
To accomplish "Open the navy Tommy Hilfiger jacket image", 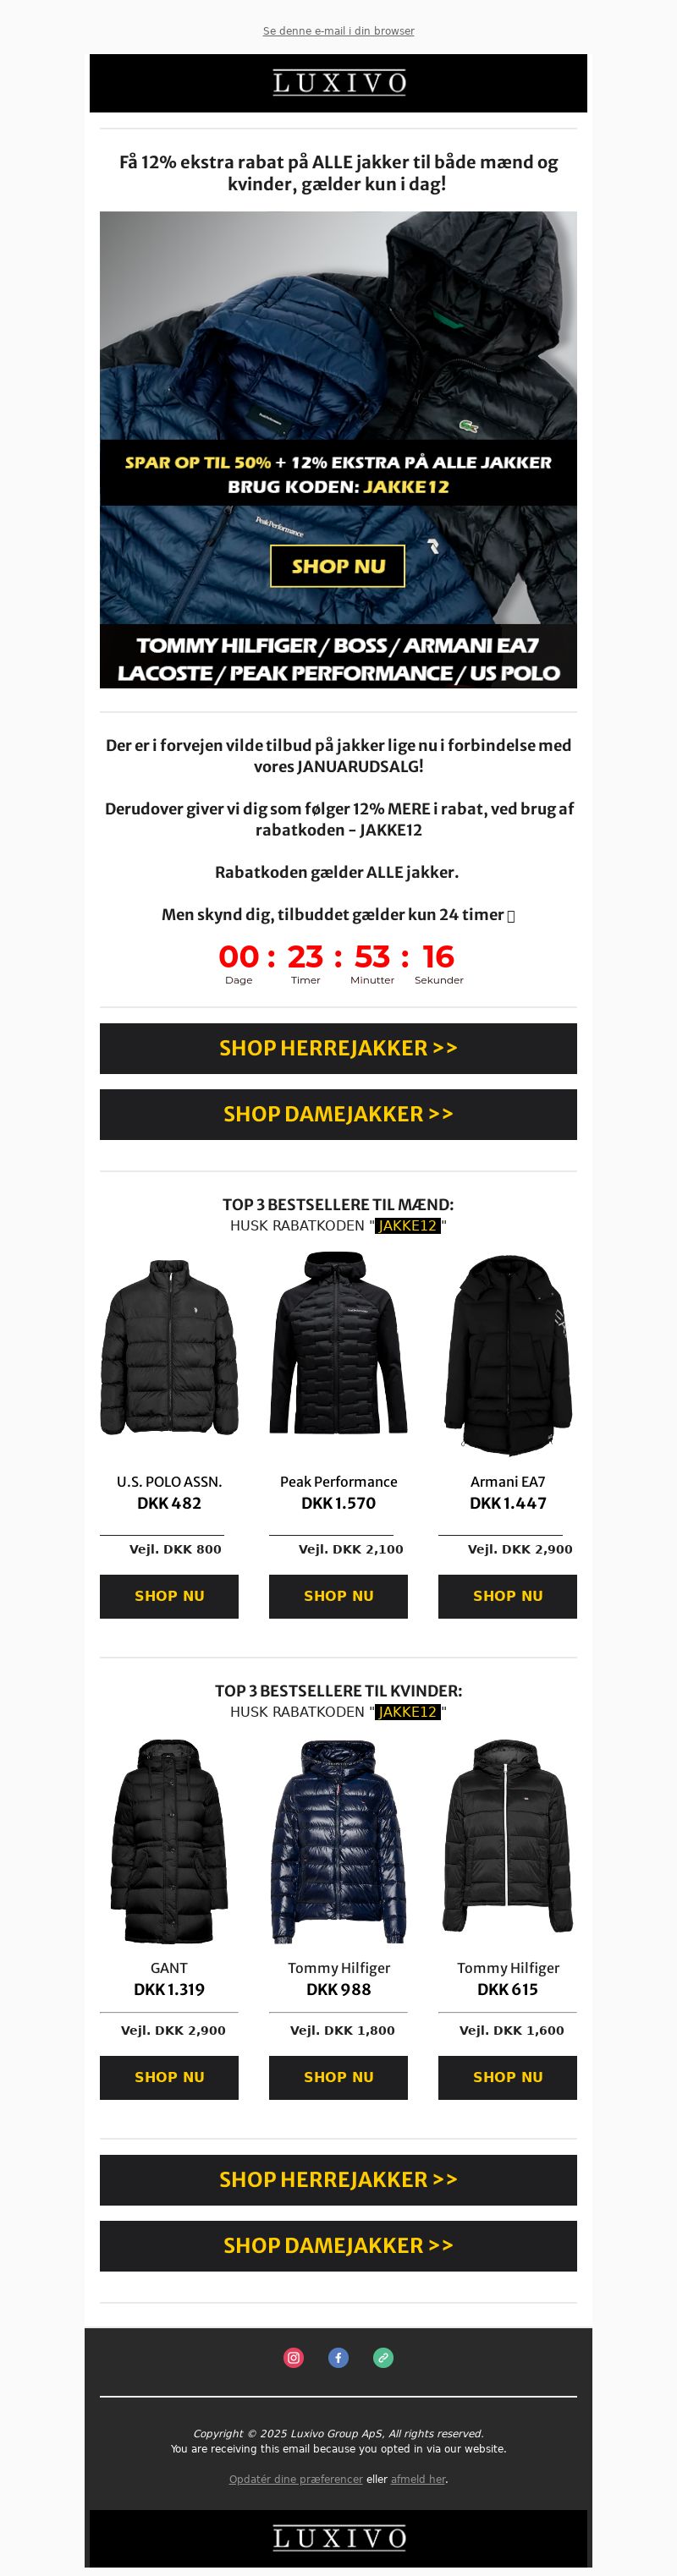I will coord(338,1840).
